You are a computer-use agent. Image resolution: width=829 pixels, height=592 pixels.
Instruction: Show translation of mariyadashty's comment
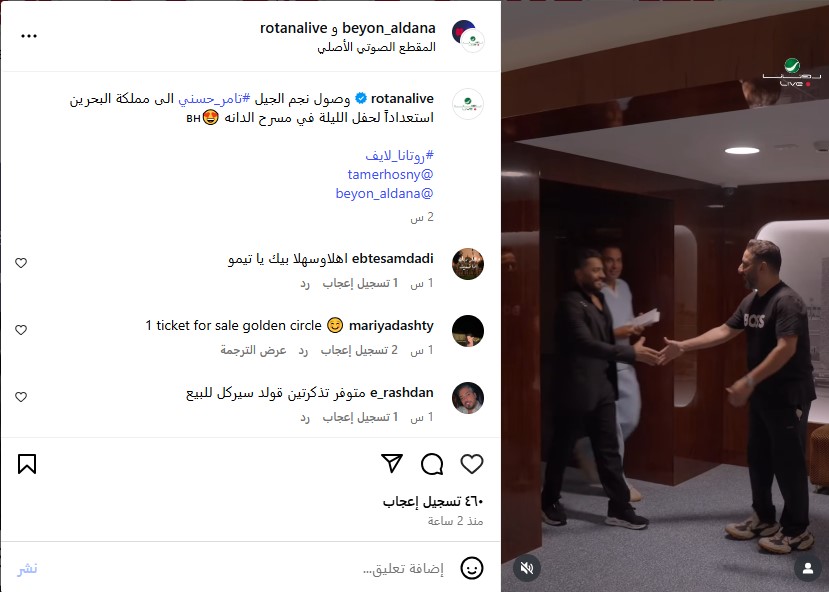(253, 350)
